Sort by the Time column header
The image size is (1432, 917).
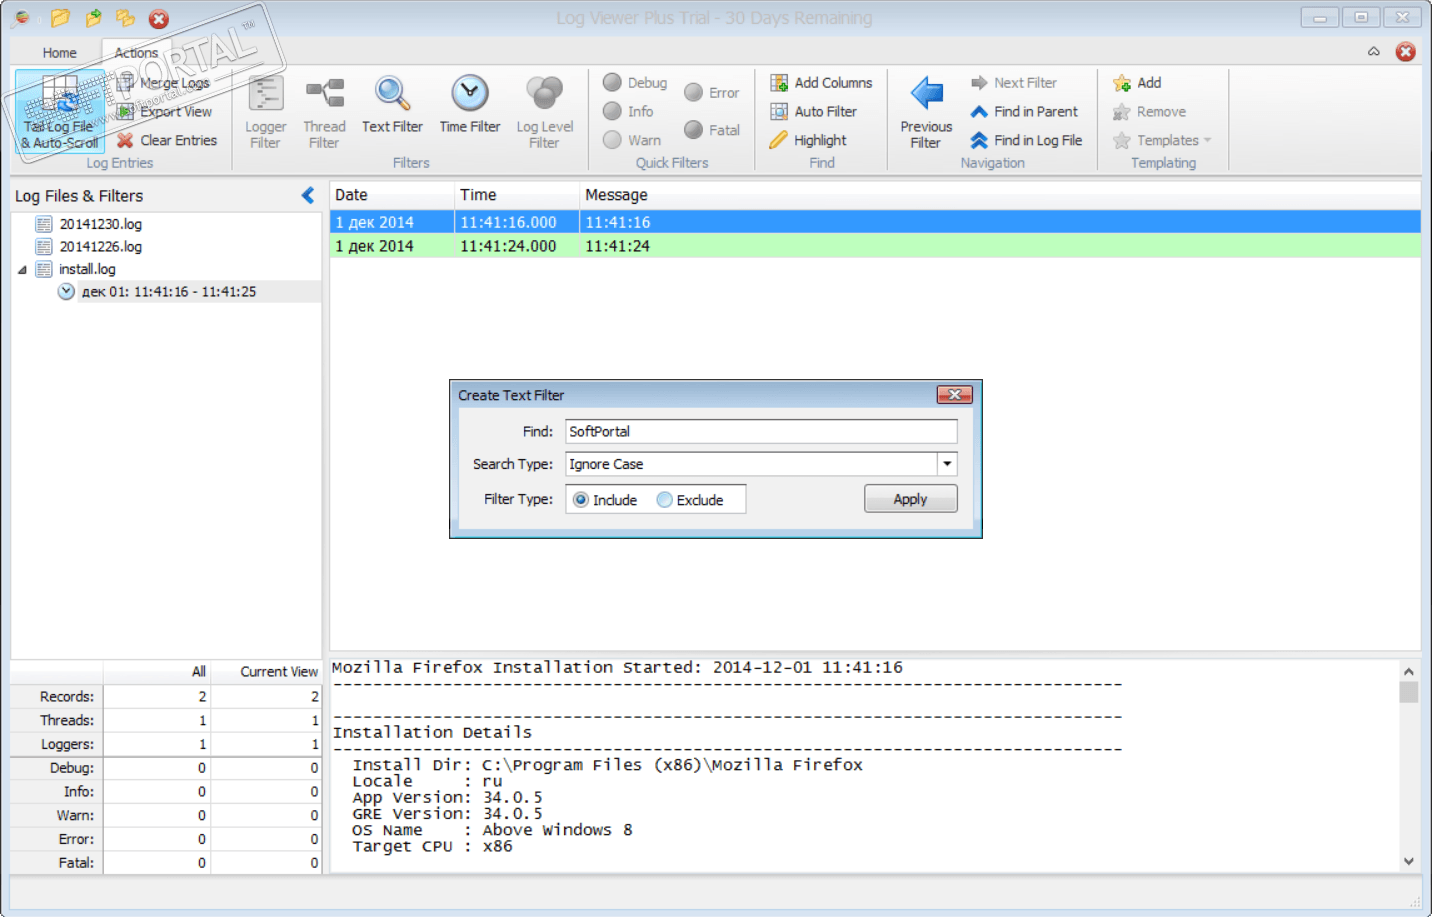[x=517, y=195]
